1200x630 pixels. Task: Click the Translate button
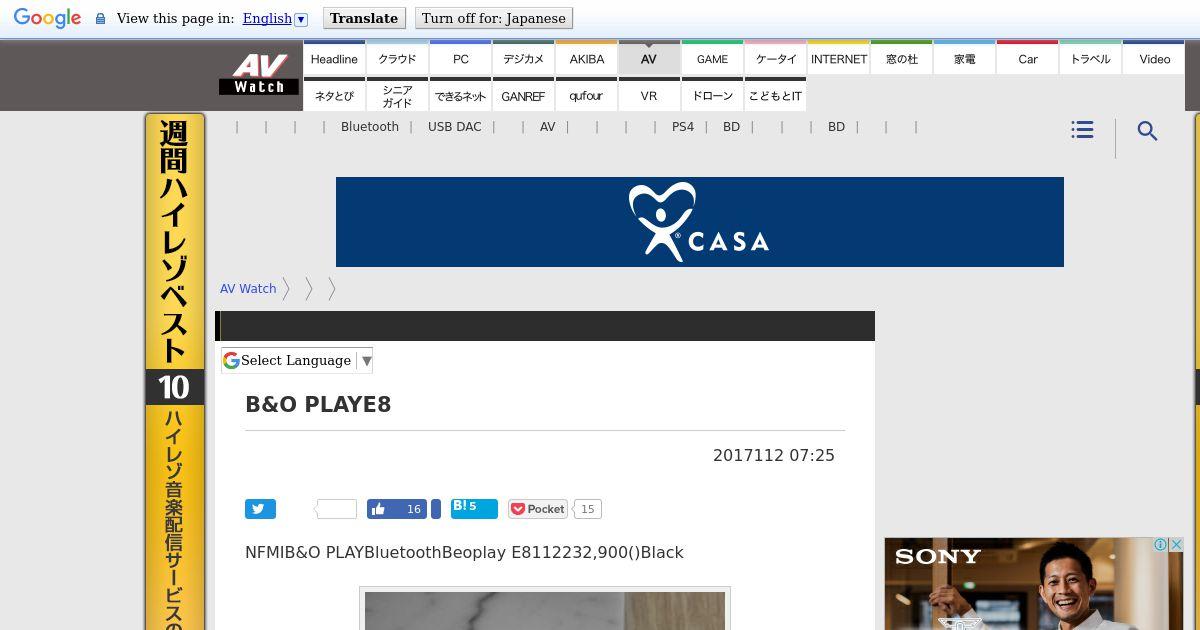tap(364, 18)
